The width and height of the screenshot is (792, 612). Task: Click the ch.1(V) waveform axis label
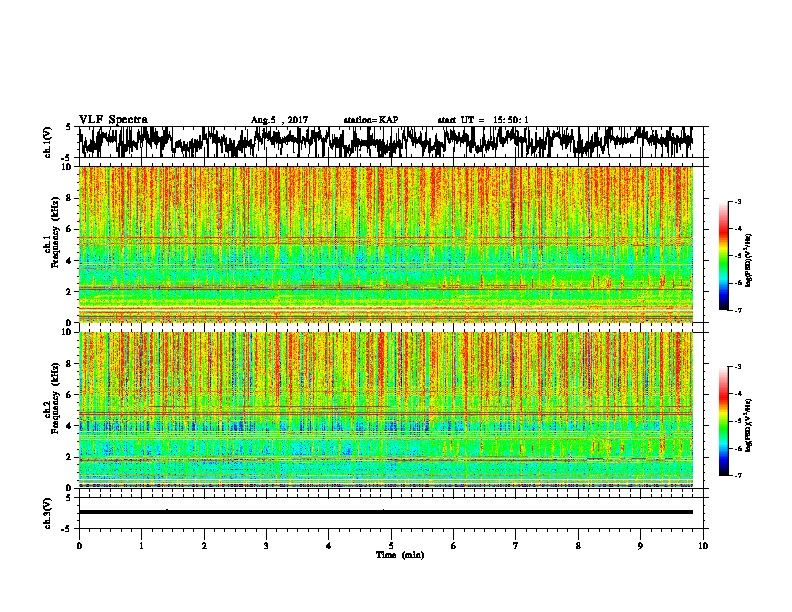coord(48,142)
